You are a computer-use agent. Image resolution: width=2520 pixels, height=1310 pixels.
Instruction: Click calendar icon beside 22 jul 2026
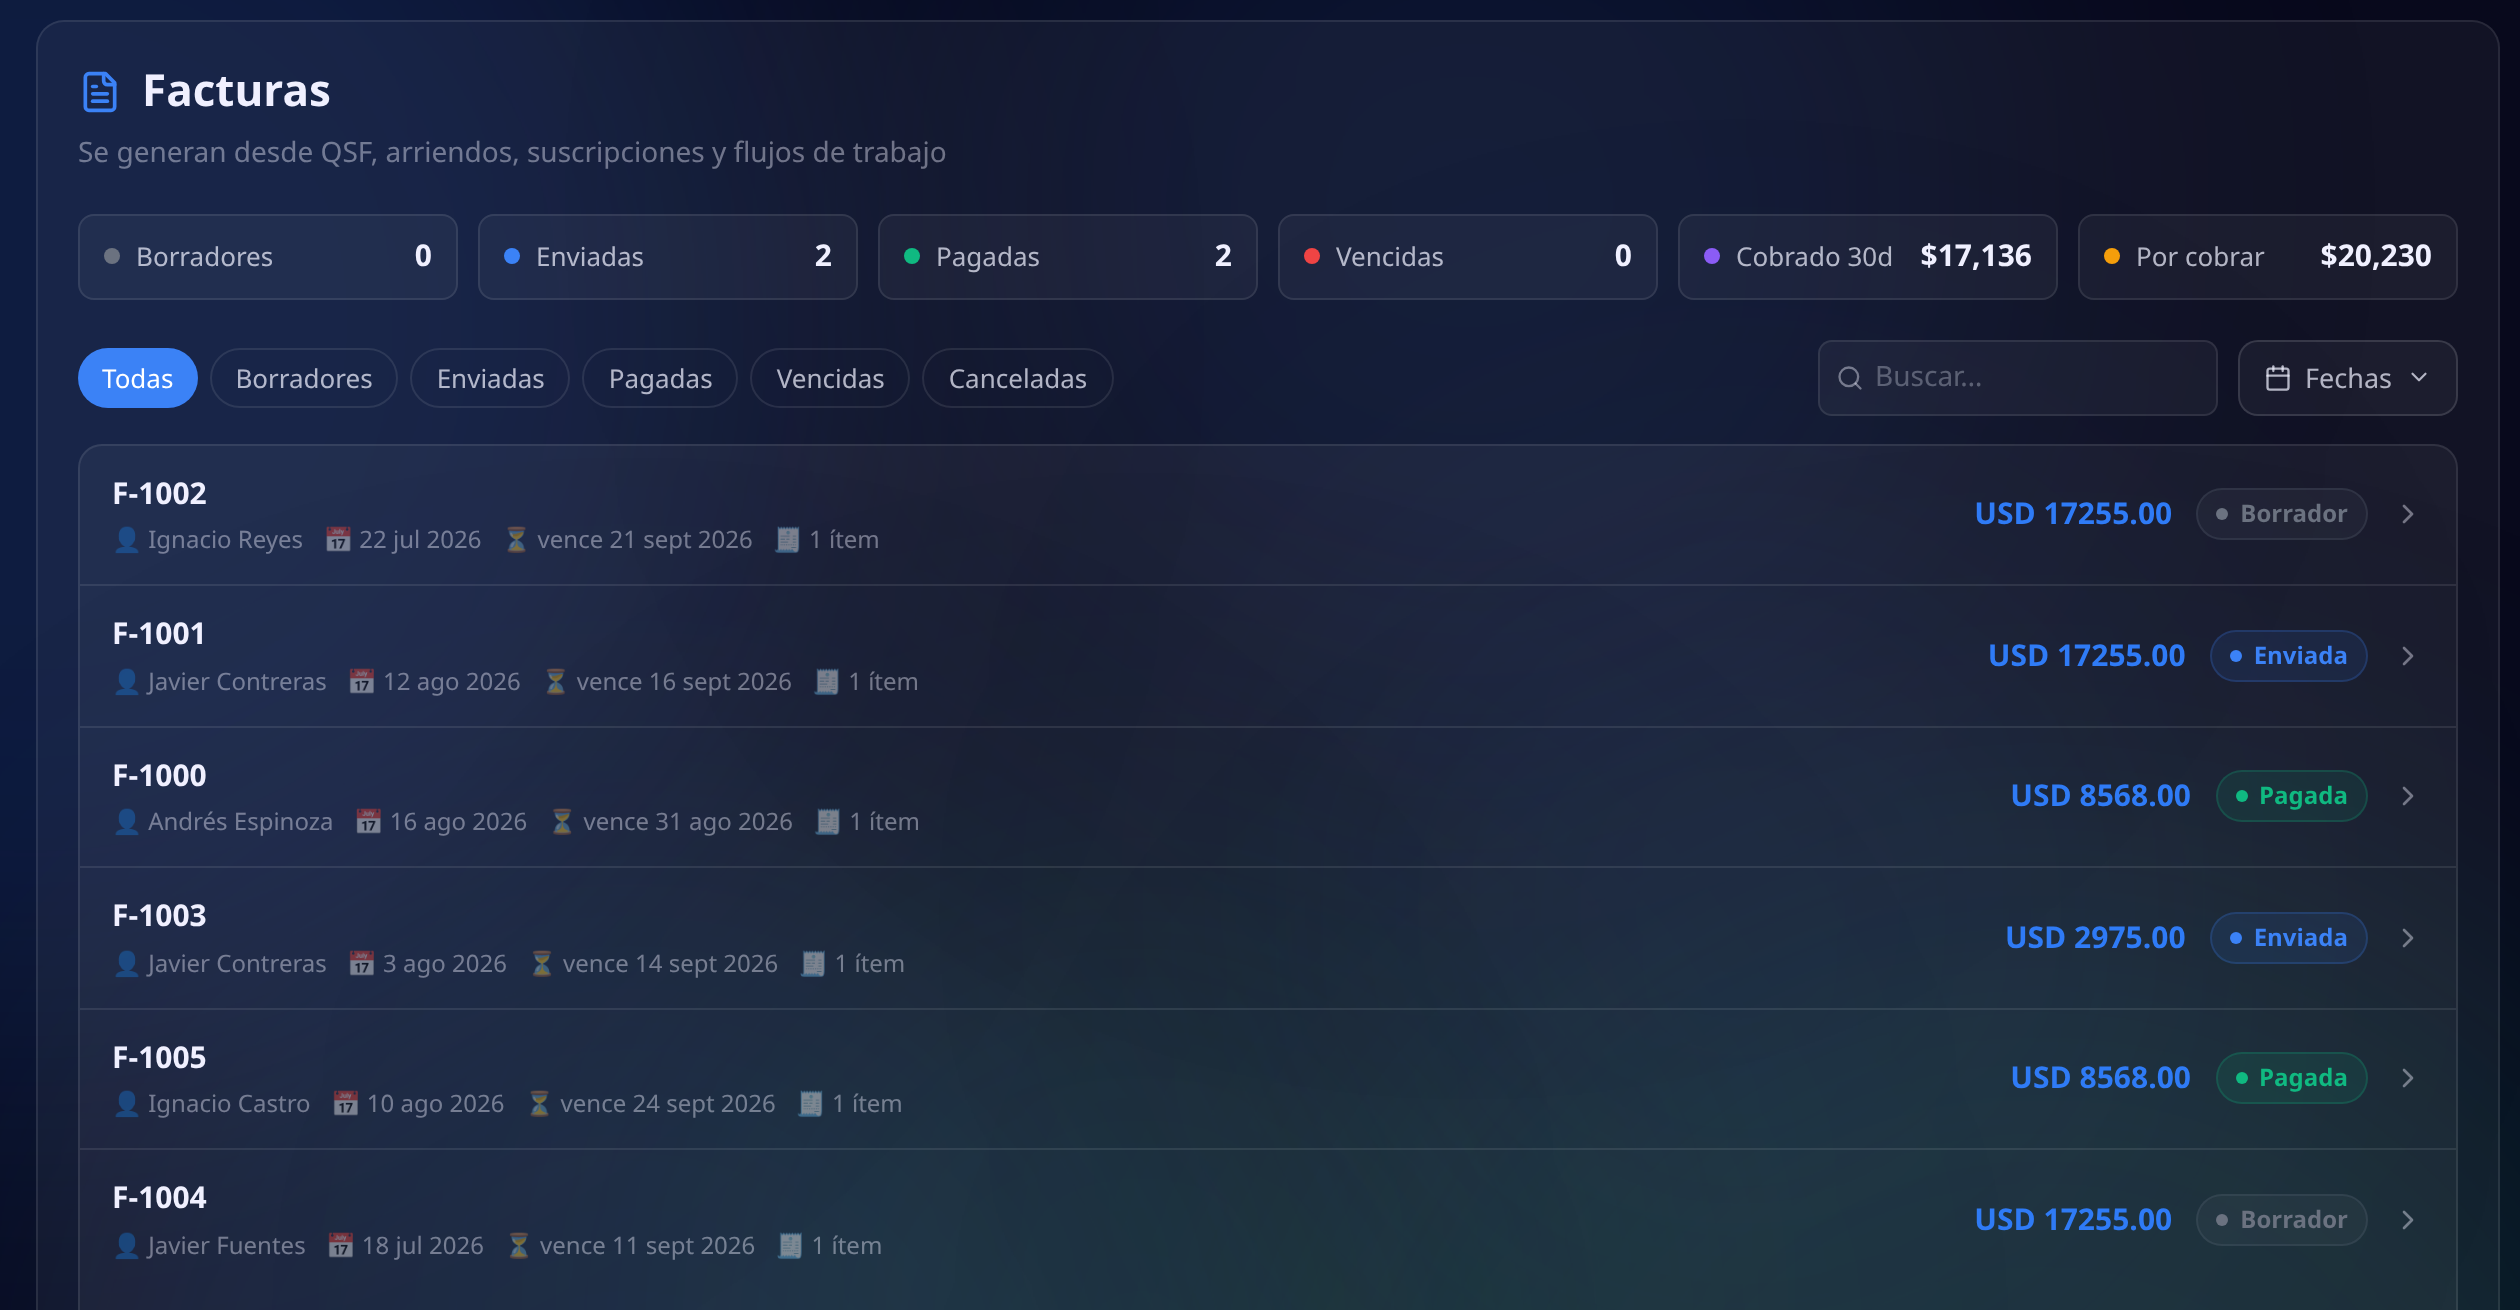[338, 540]
